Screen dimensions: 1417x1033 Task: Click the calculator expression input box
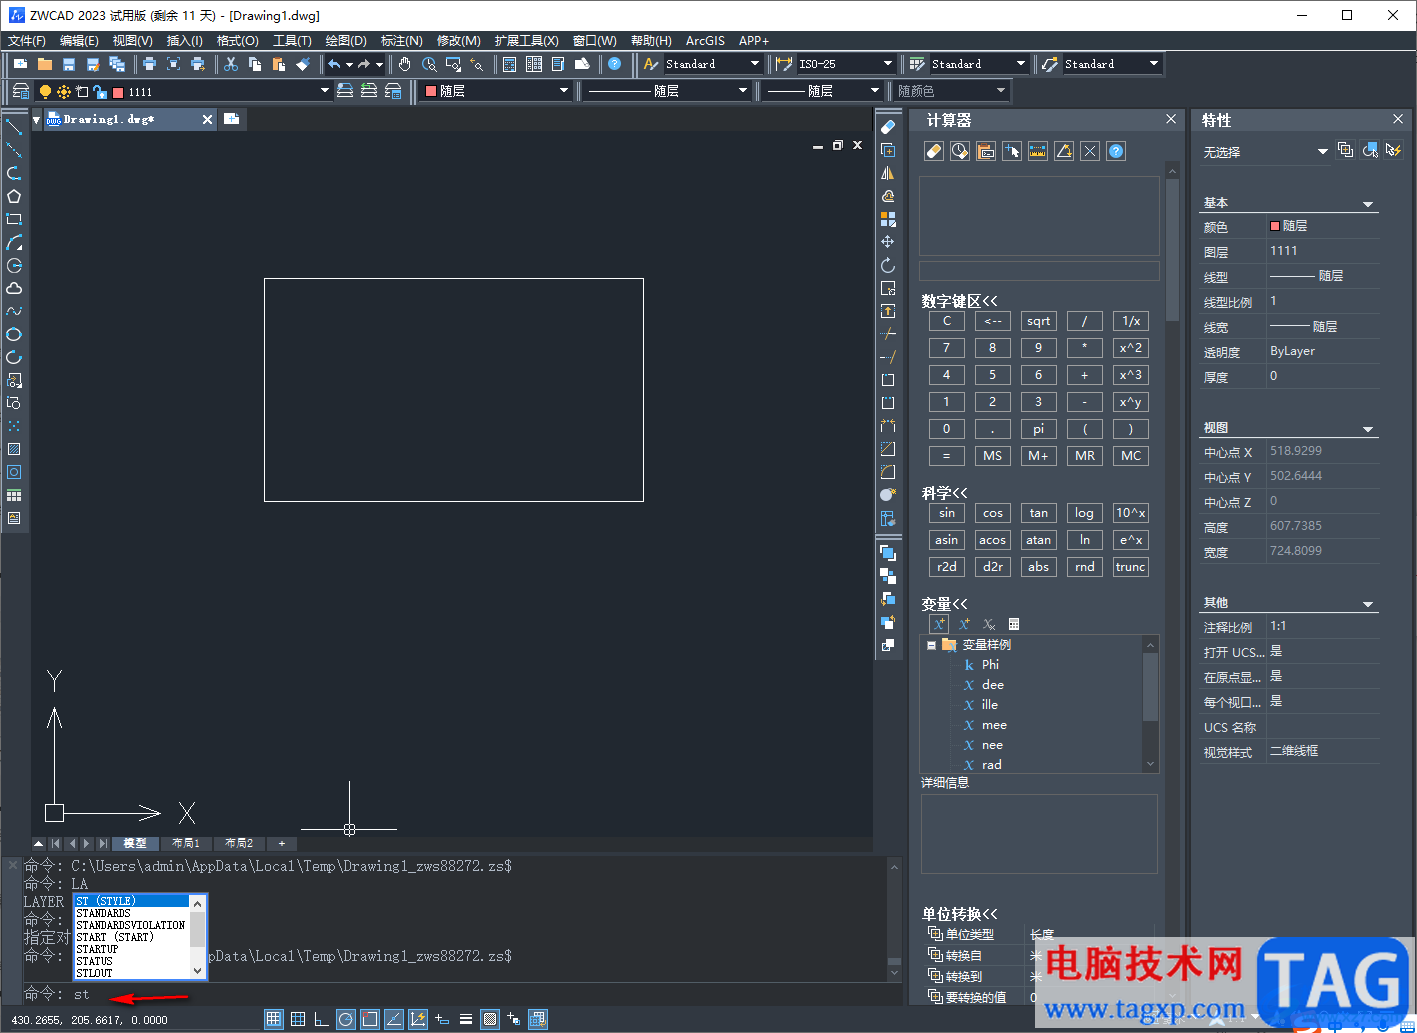tap(1039, 271)
